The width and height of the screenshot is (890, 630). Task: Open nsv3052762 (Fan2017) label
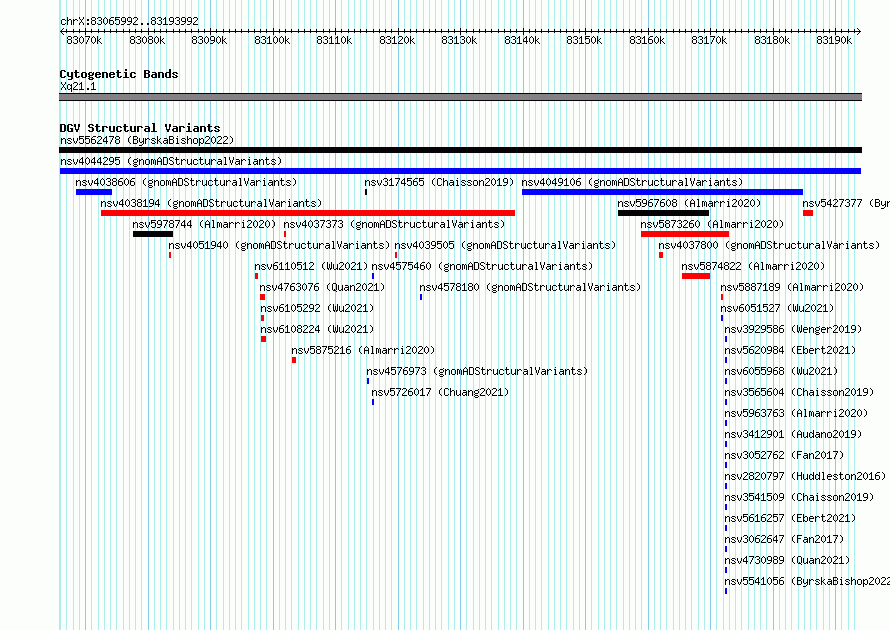pos(784,455)
